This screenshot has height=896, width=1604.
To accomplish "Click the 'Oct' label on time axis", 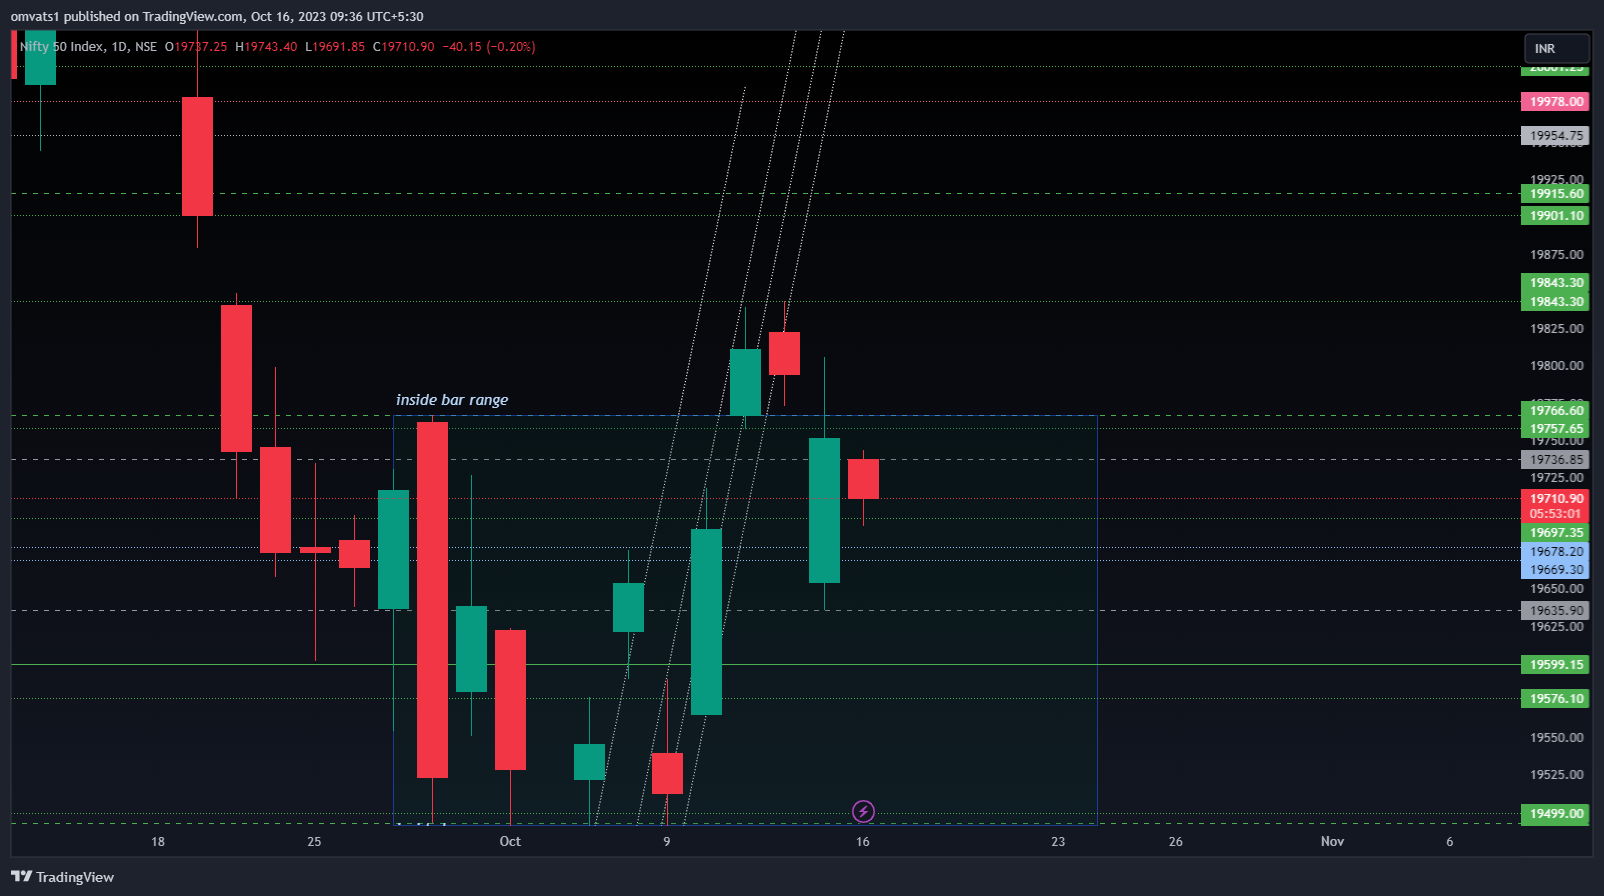I will [510, 842].
